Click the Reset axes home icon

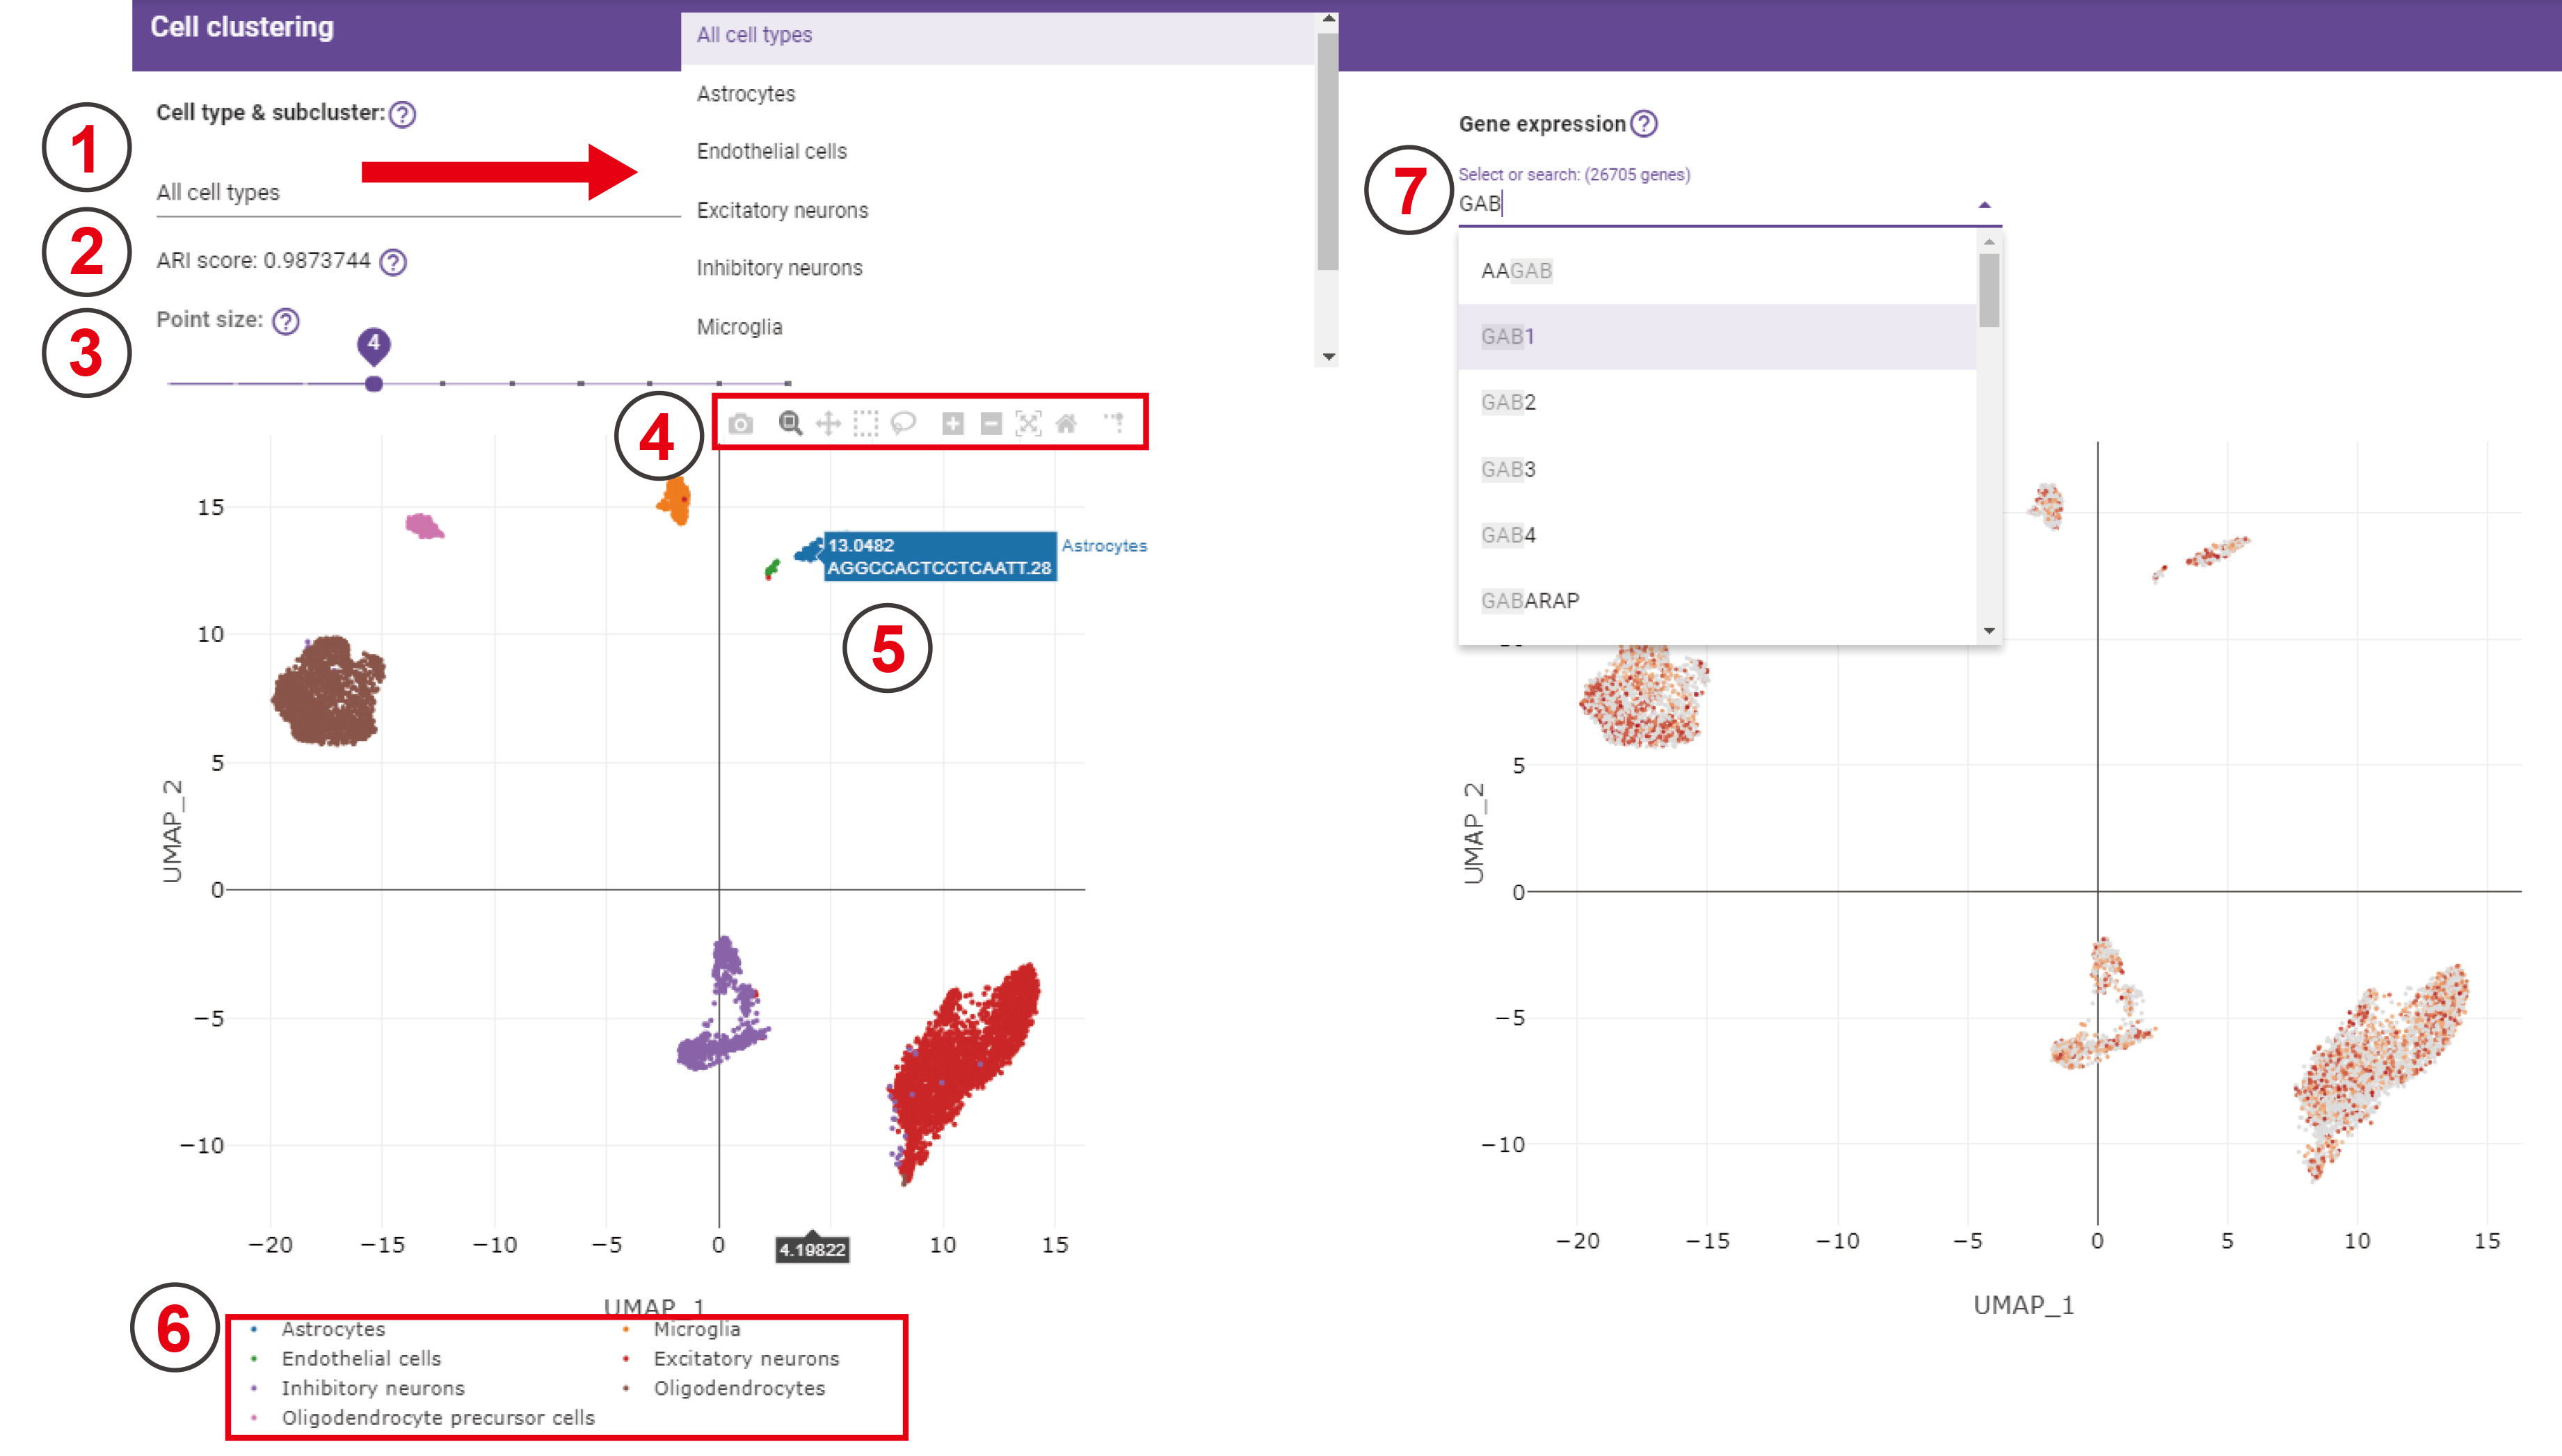[x=1066, y=424]
